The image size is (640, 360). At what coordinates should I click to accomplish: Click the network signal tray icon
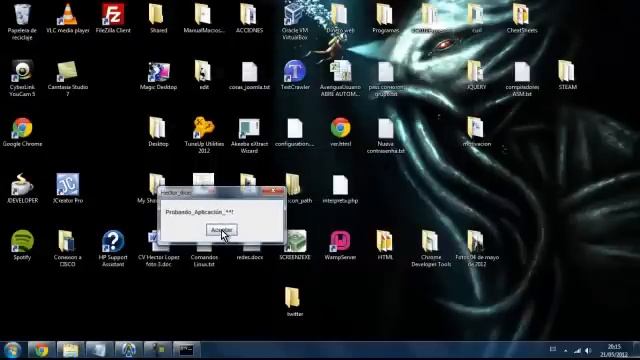[577, 350]
